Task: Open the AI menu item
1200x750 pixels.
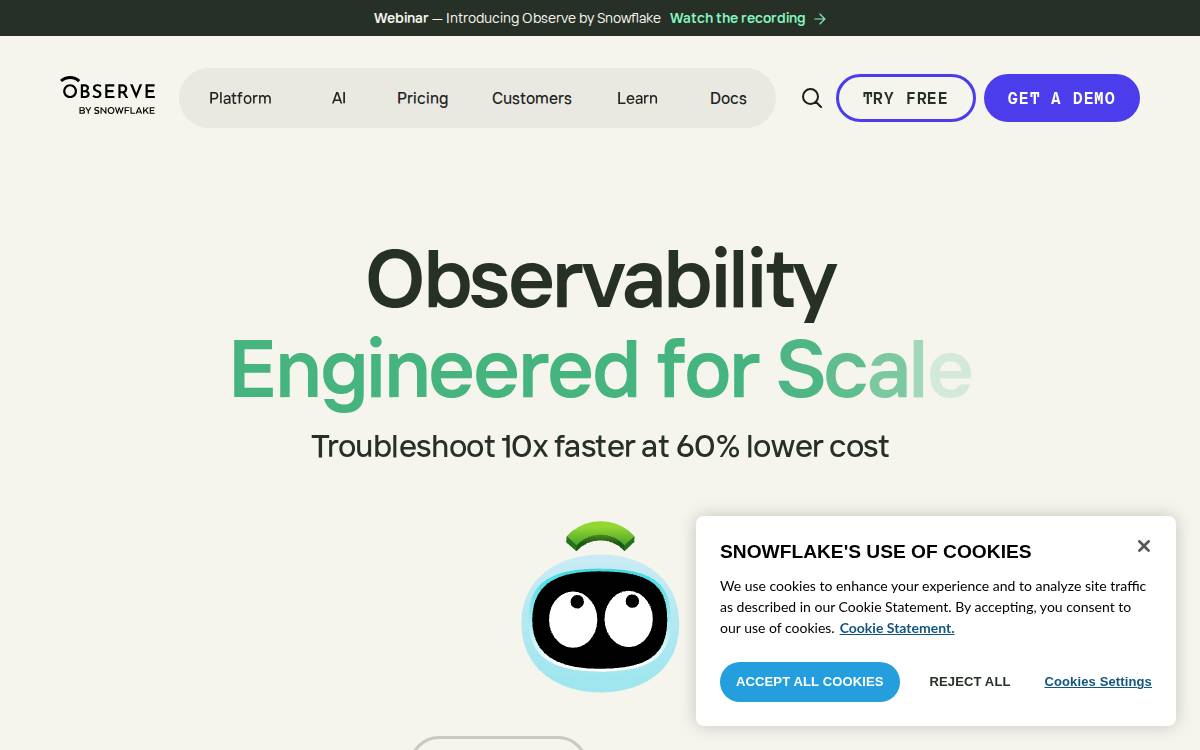Action: [339, 98]
